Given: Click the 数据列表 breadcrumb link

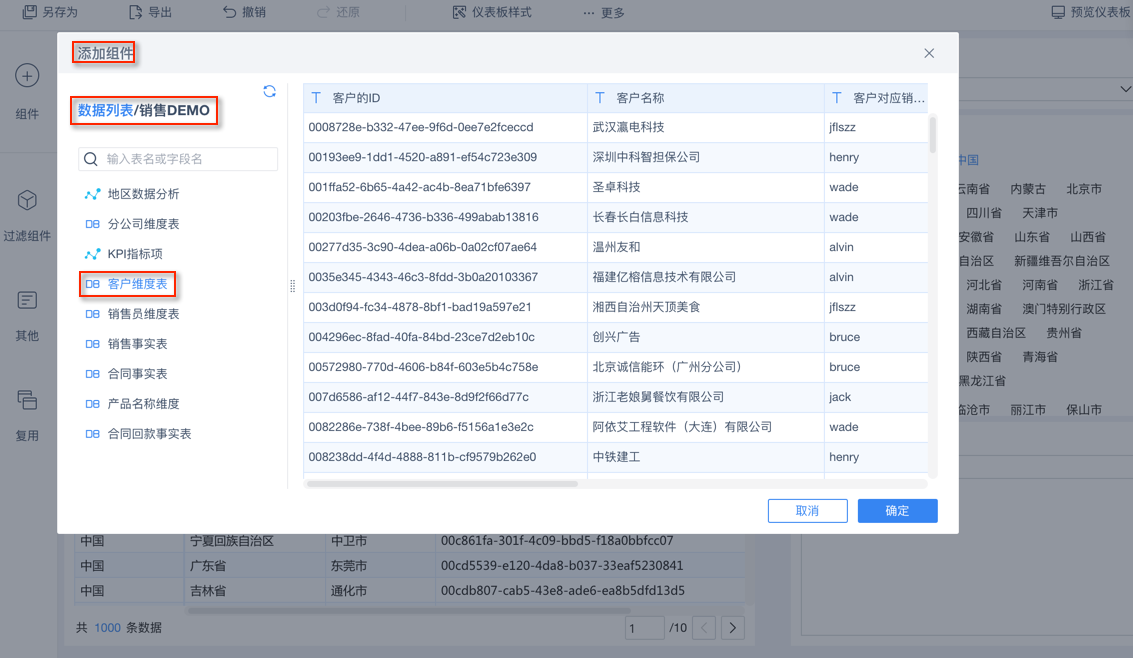Looking at the screenshot, I should click(x=105, y=111).
